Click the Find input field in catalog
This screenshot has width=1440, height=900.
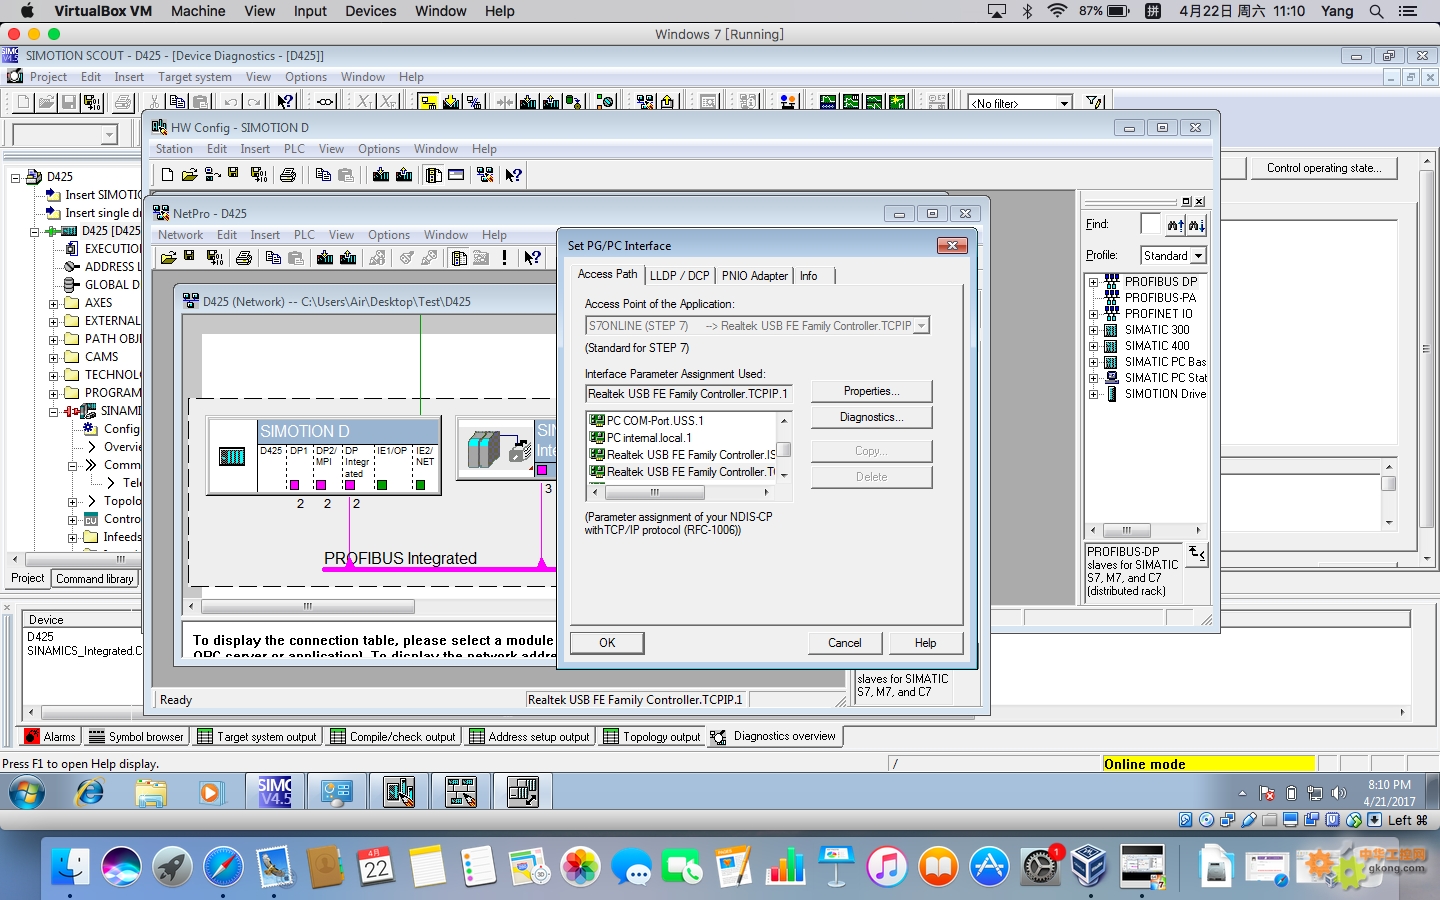1150,224
